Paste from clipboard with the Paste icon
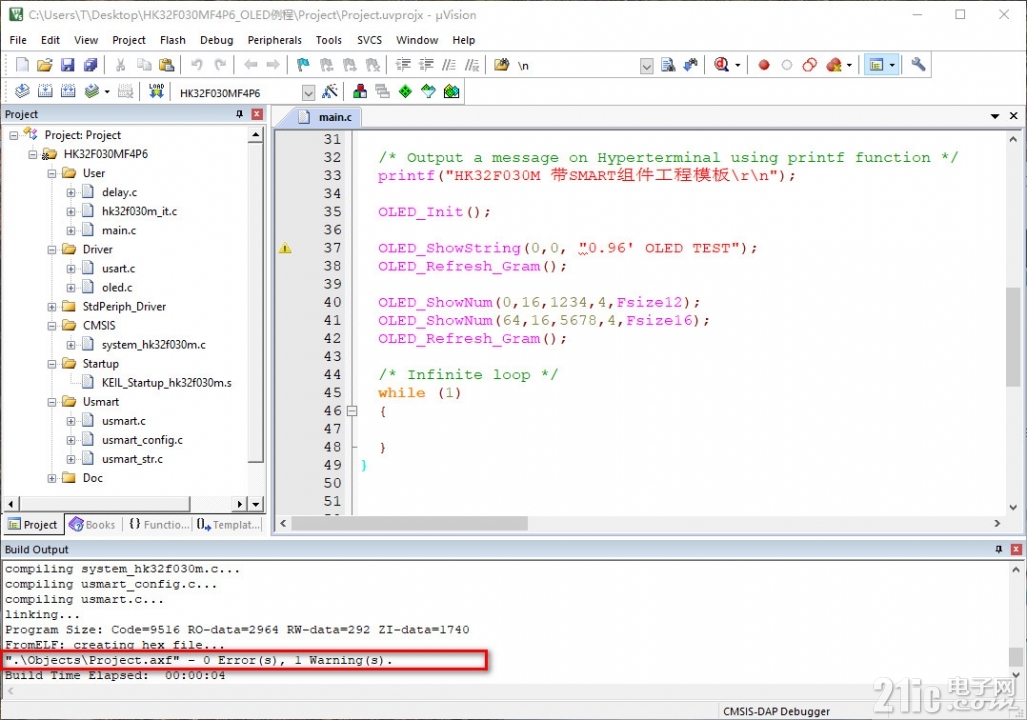Viewport: 1027px width, 720px height. click(x=167, y=65)
